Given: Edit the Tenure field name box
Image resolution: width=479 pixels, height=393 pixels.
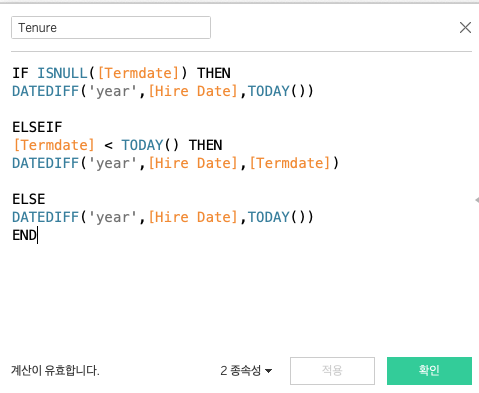Looking at the screenshot, I should click(x=111, y=28).
